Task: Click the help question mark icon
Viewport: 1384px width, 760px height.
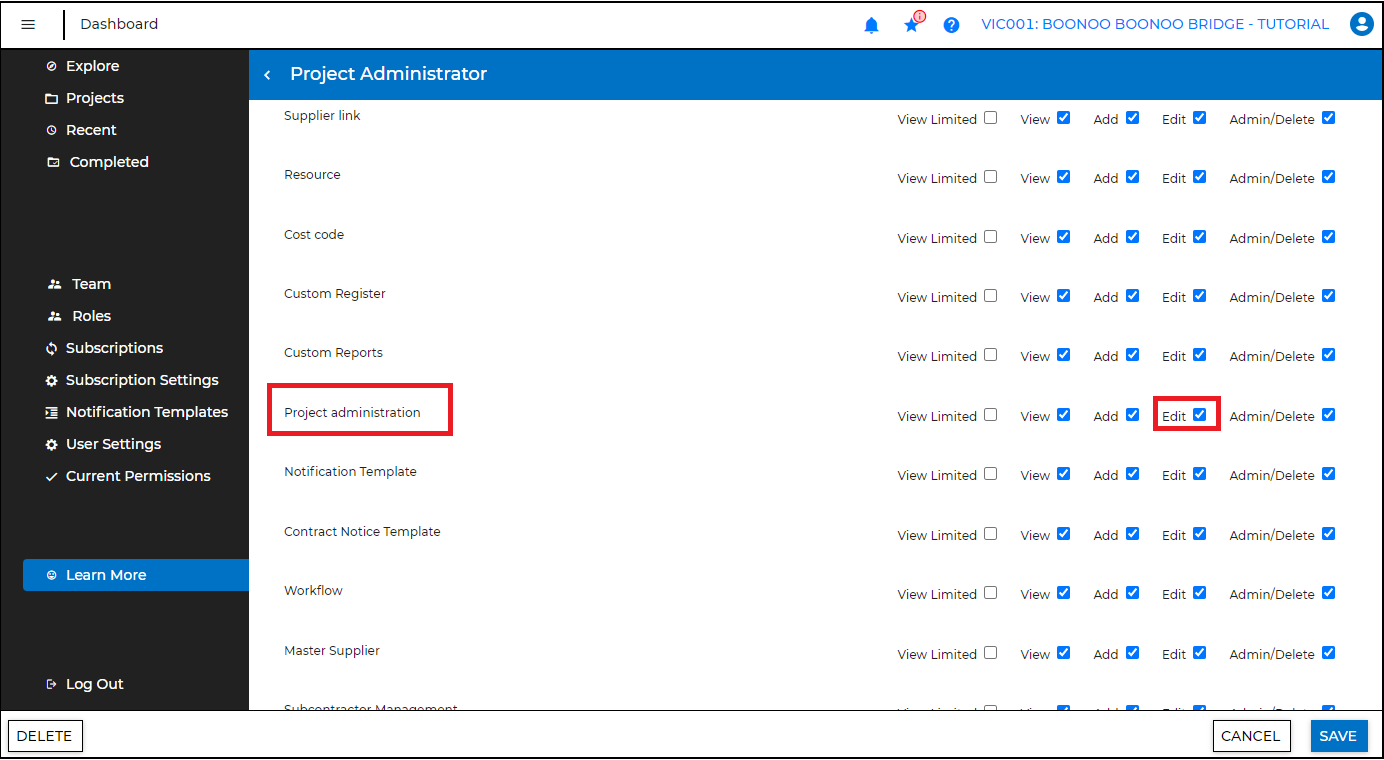Action: (x=951, y=25)
